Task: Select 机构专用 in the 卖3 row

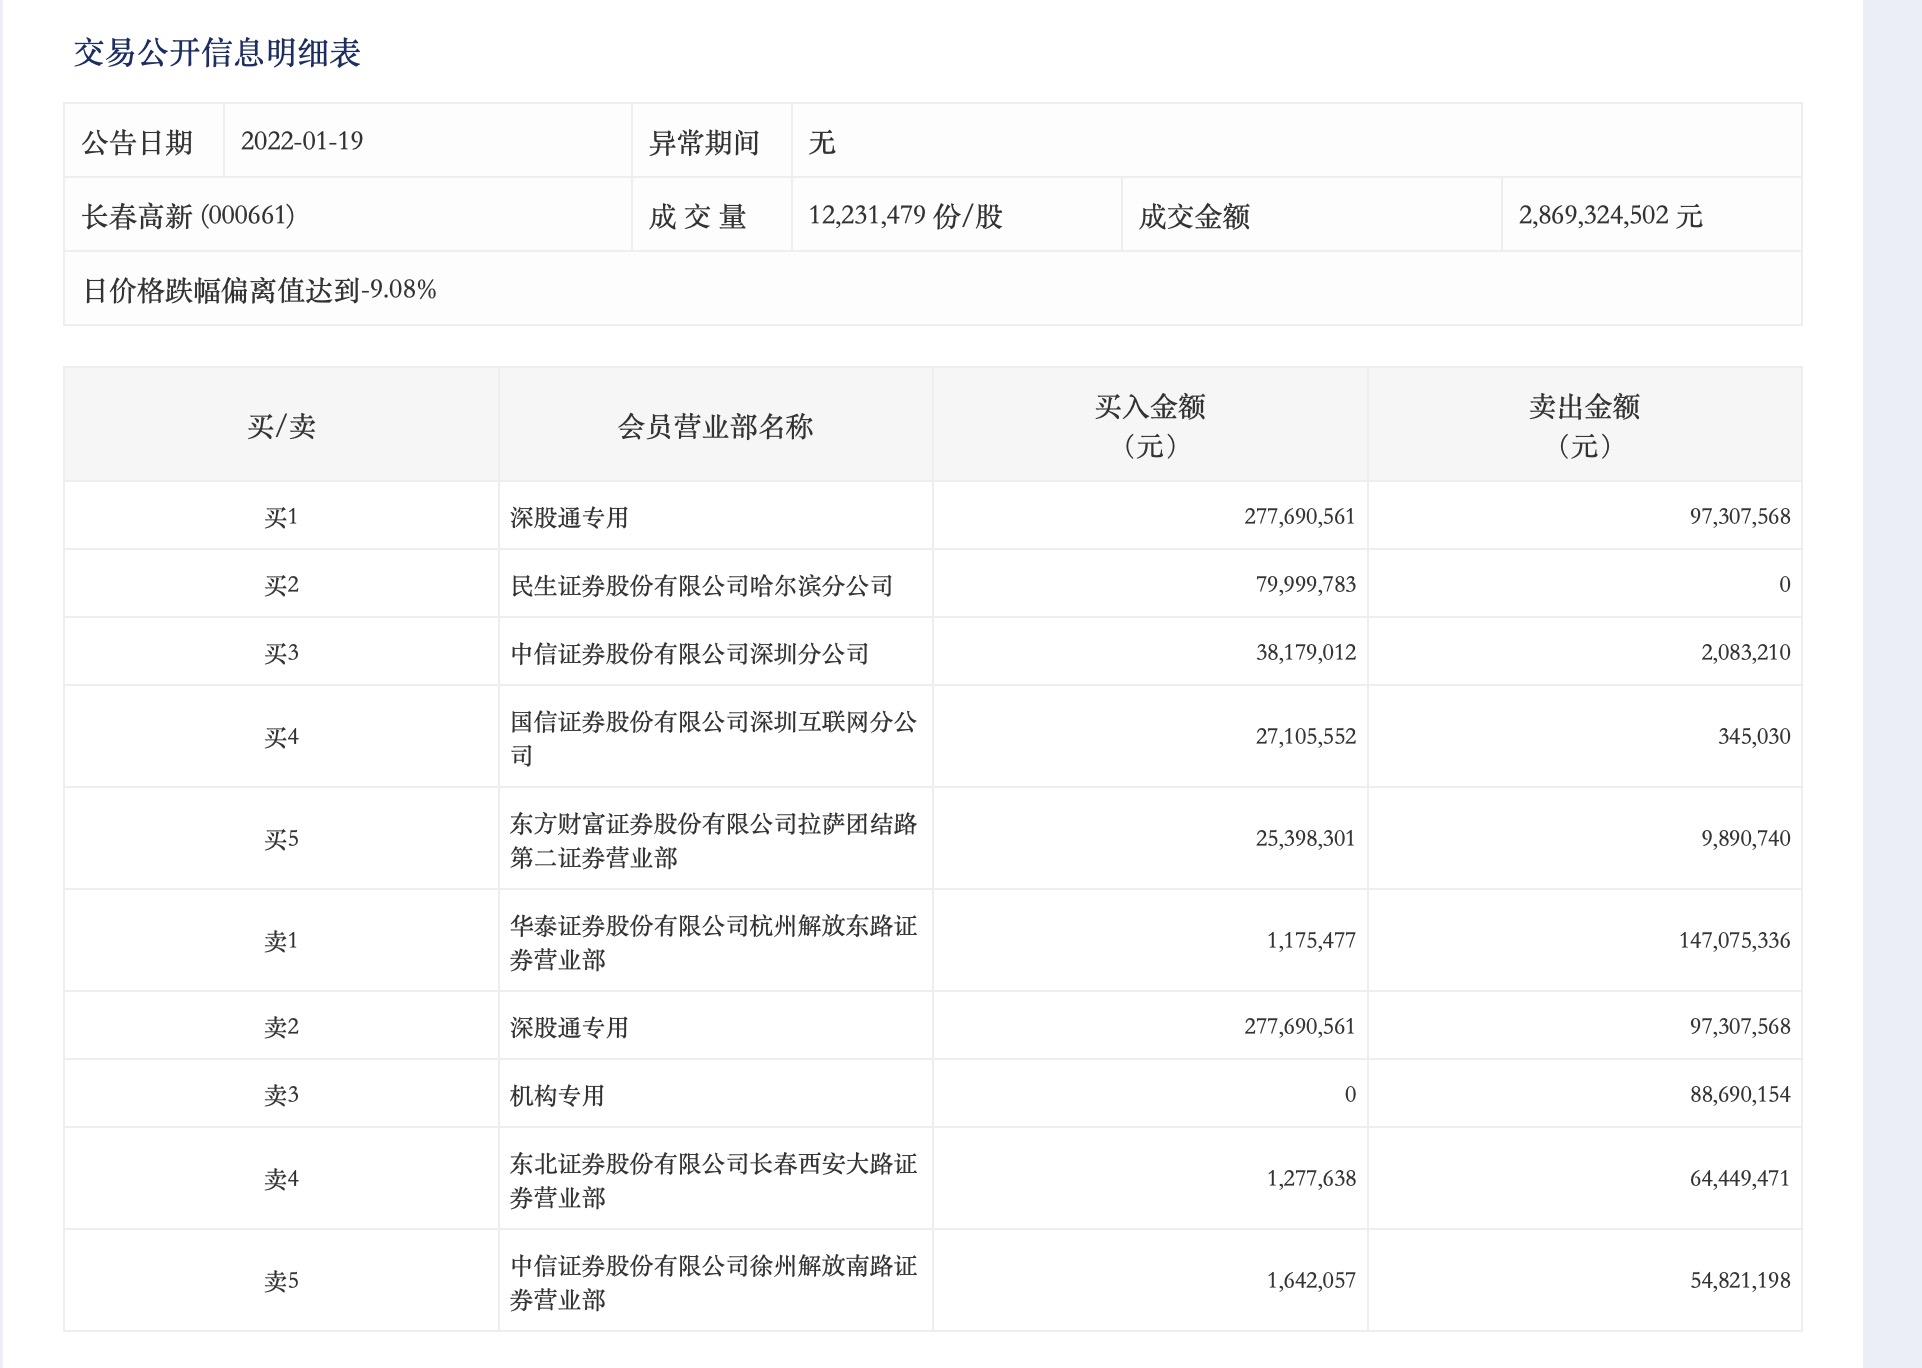Action: pyautogui.click(x=557, y=1095)
